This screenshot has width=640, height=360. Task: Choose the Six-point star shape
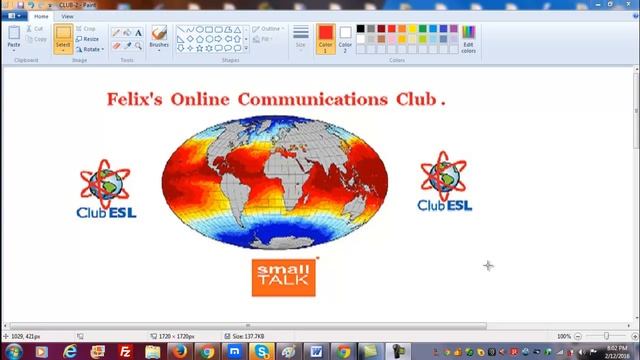(x=209, y=48)
